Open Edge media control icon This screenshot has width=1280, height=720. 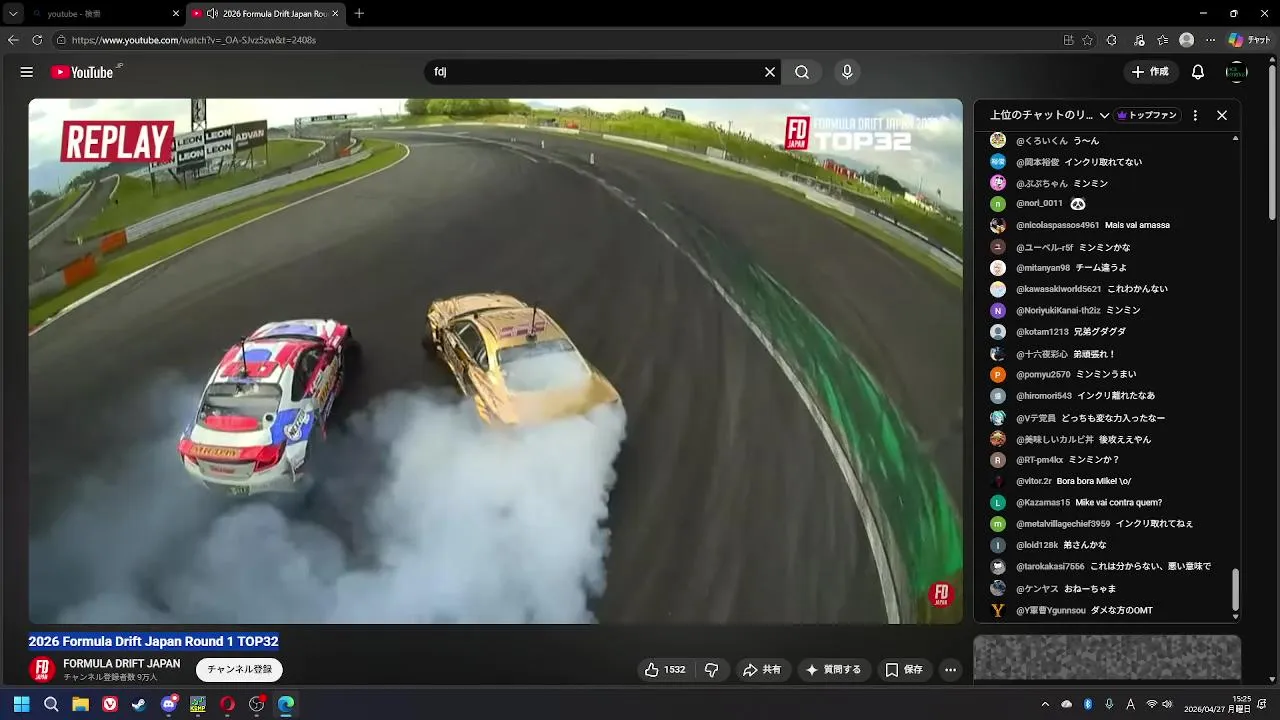pos(1139,40)
